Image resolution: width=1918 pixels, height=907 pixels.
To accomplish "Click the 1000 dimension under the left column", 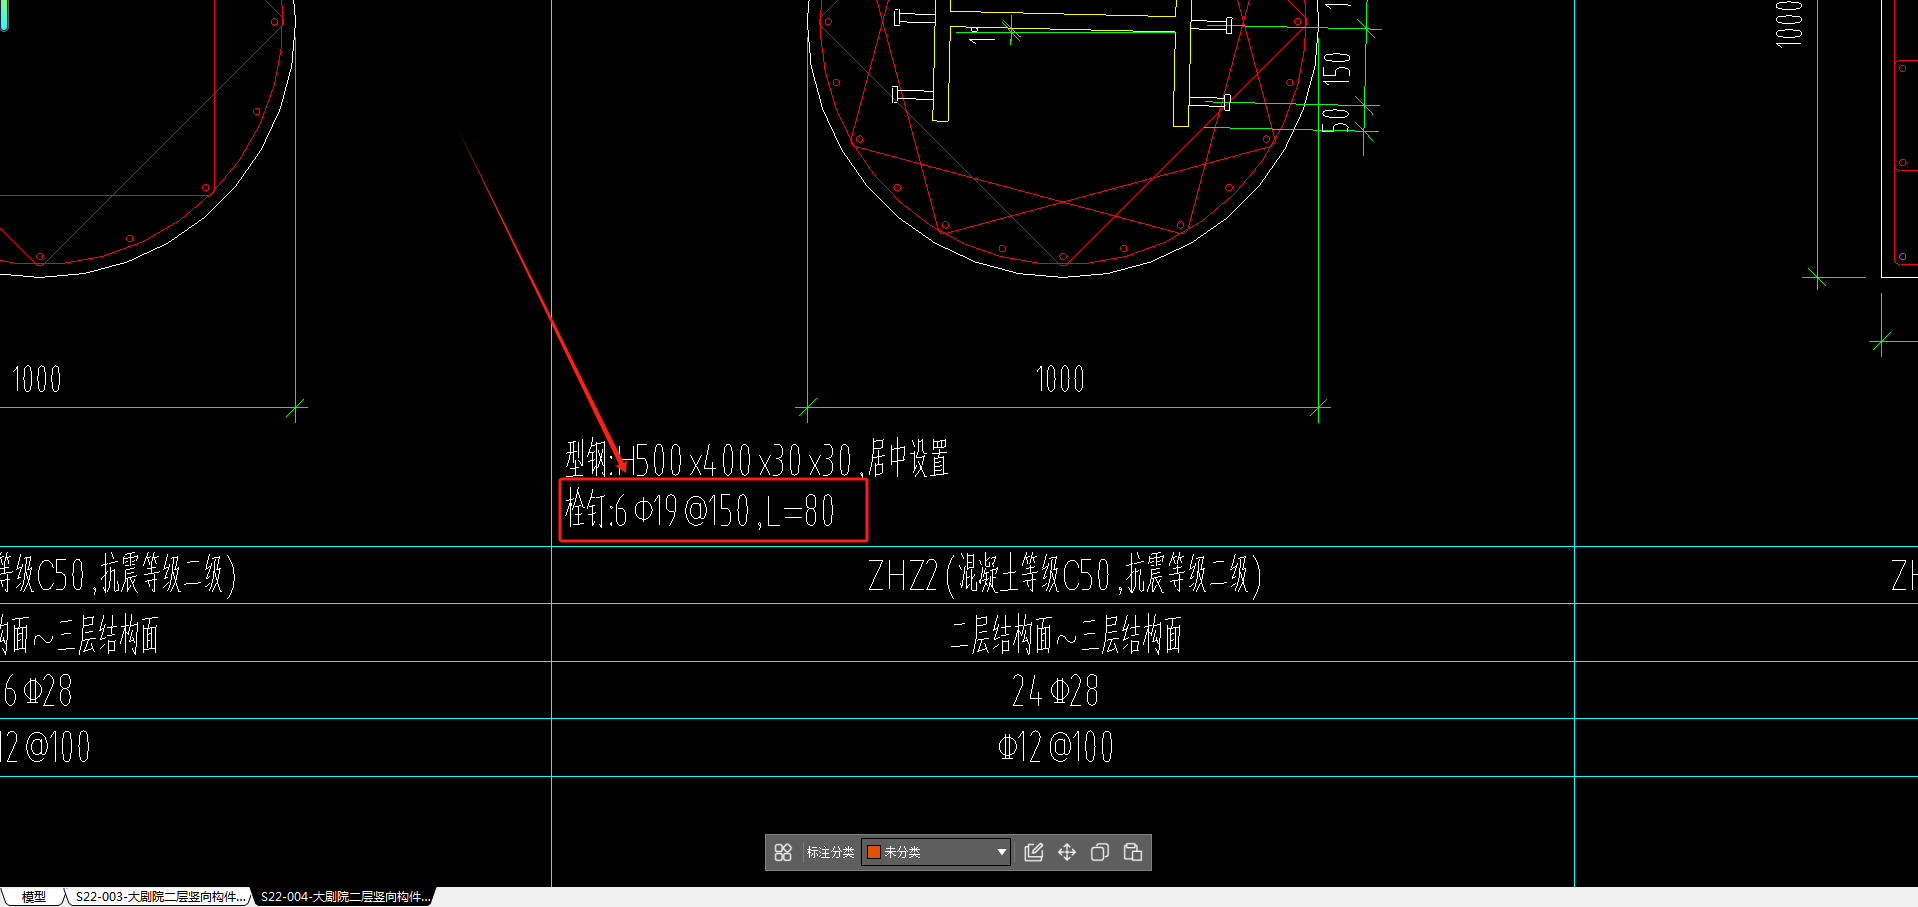I will pyautogui.click(x=37, y=379).
